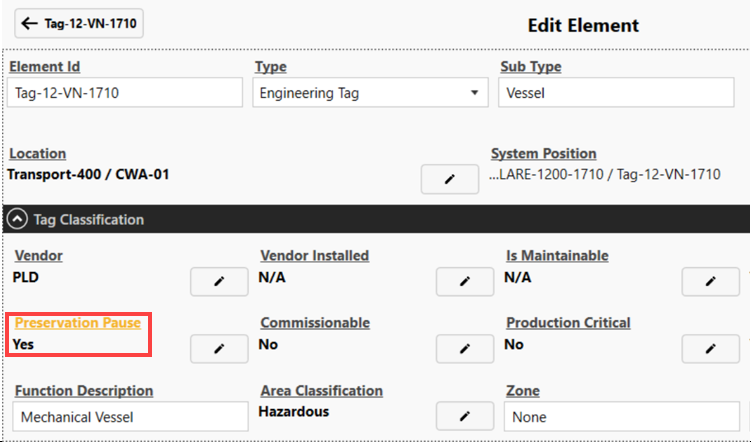
Task: Open the Type dropdown
Action: 367,93
